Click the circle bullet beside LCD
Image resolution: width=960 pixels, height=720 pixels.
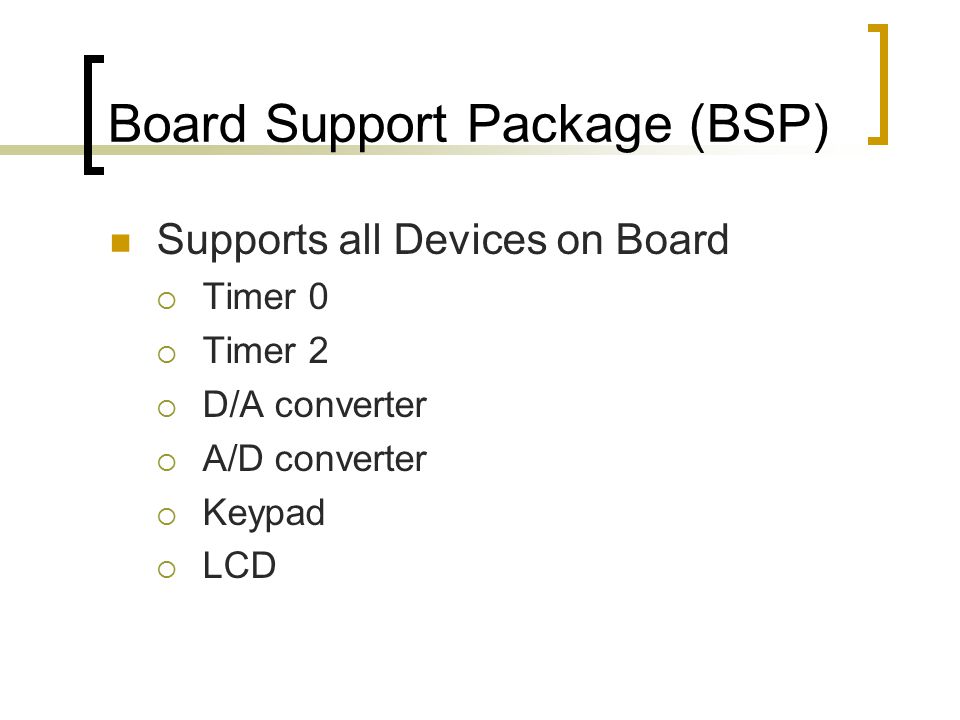click(x=167, y=569)
